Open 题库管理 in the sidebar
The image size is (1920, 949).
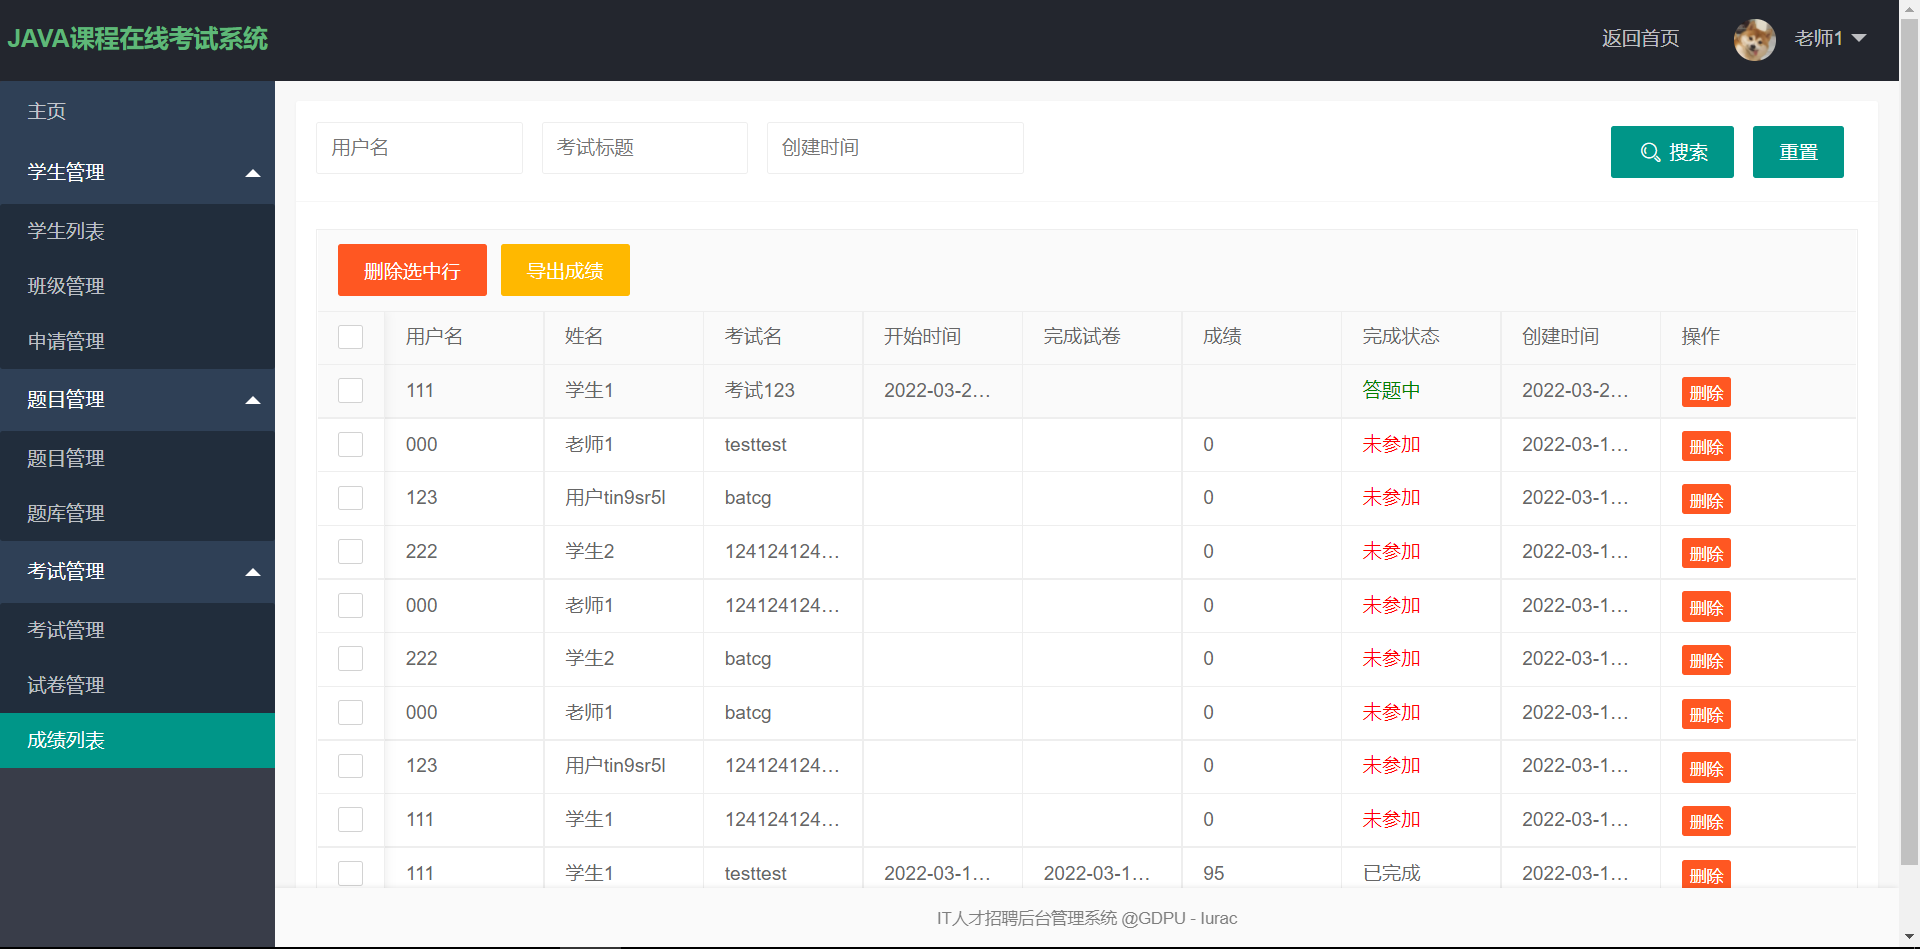[x=137, y=513]
